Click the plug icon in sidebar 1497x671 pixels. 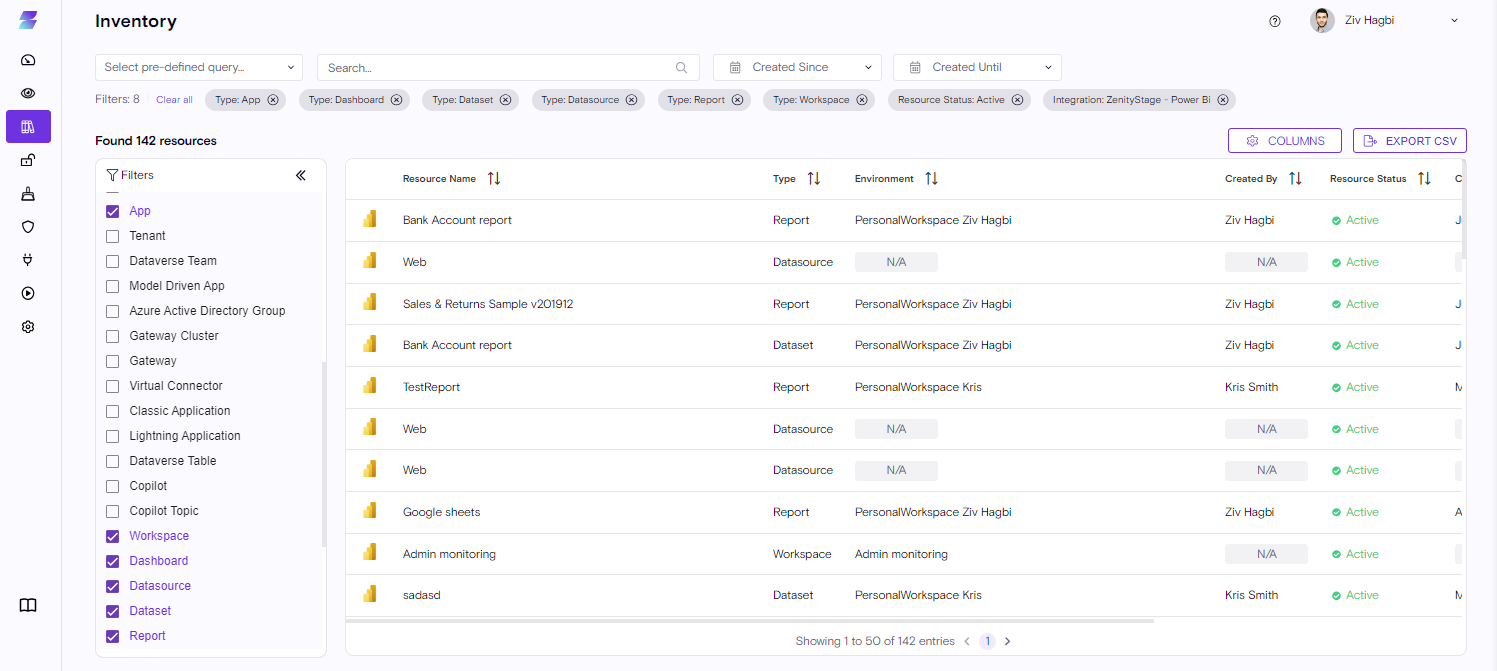coord(28,260)
